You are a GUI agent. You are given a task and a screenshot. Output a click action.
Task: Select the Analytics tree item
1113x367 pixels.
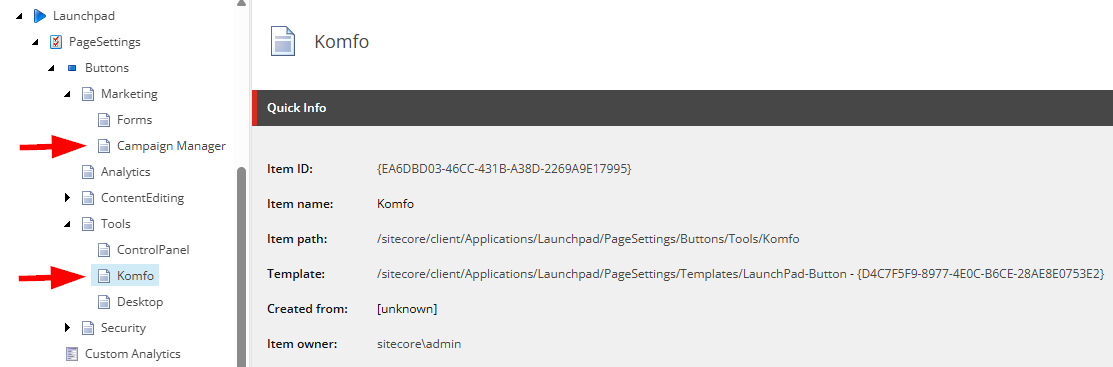pos(126,172)
